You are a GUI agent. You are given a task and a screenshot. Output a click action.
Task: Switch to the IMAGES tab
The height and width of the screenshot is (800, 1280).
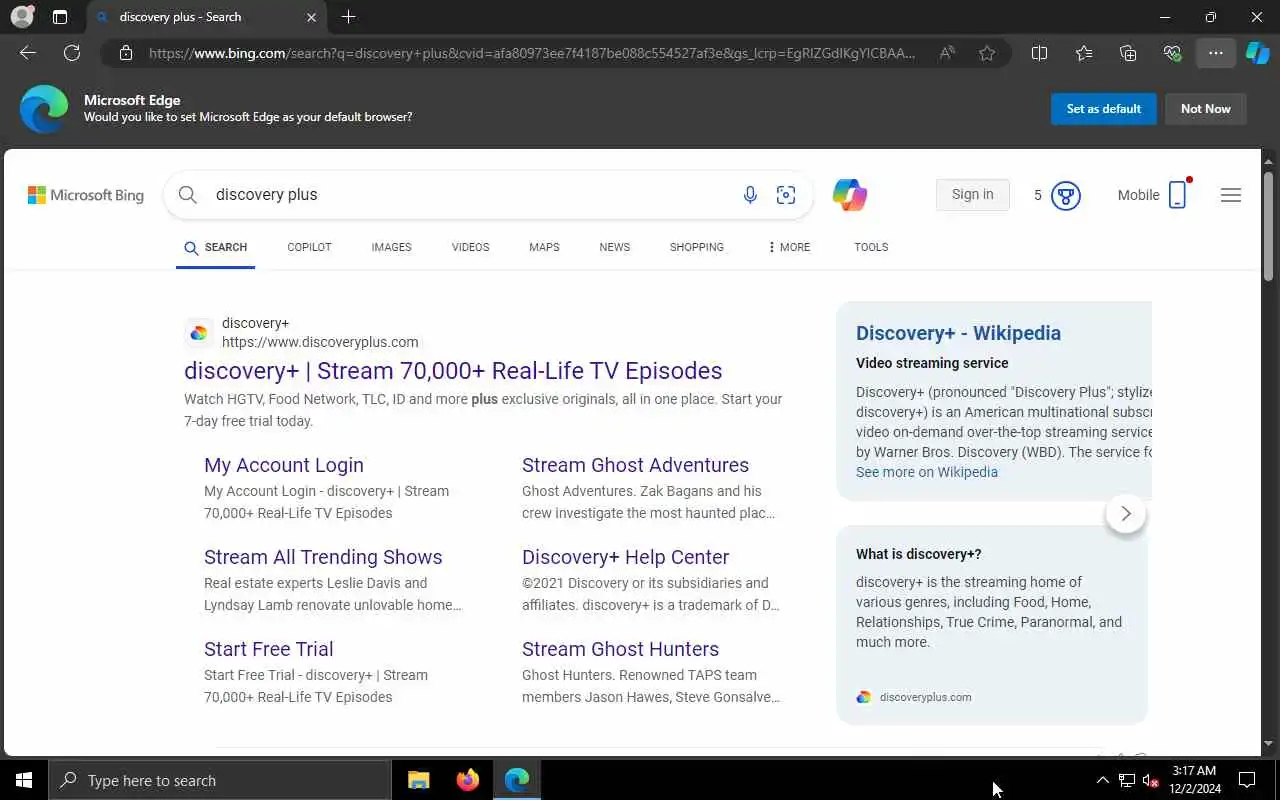[x=391, y=247]
